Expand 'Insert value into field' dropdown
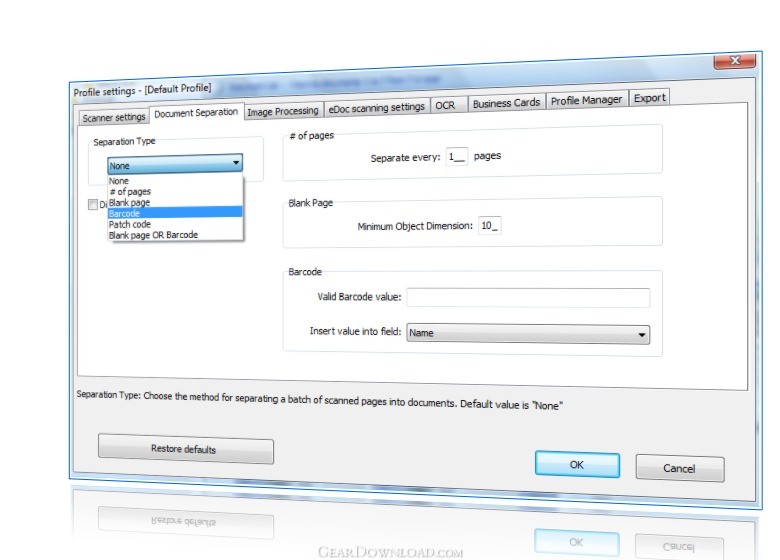This screenshot has height=560, width=780. [x=528, y=333]
